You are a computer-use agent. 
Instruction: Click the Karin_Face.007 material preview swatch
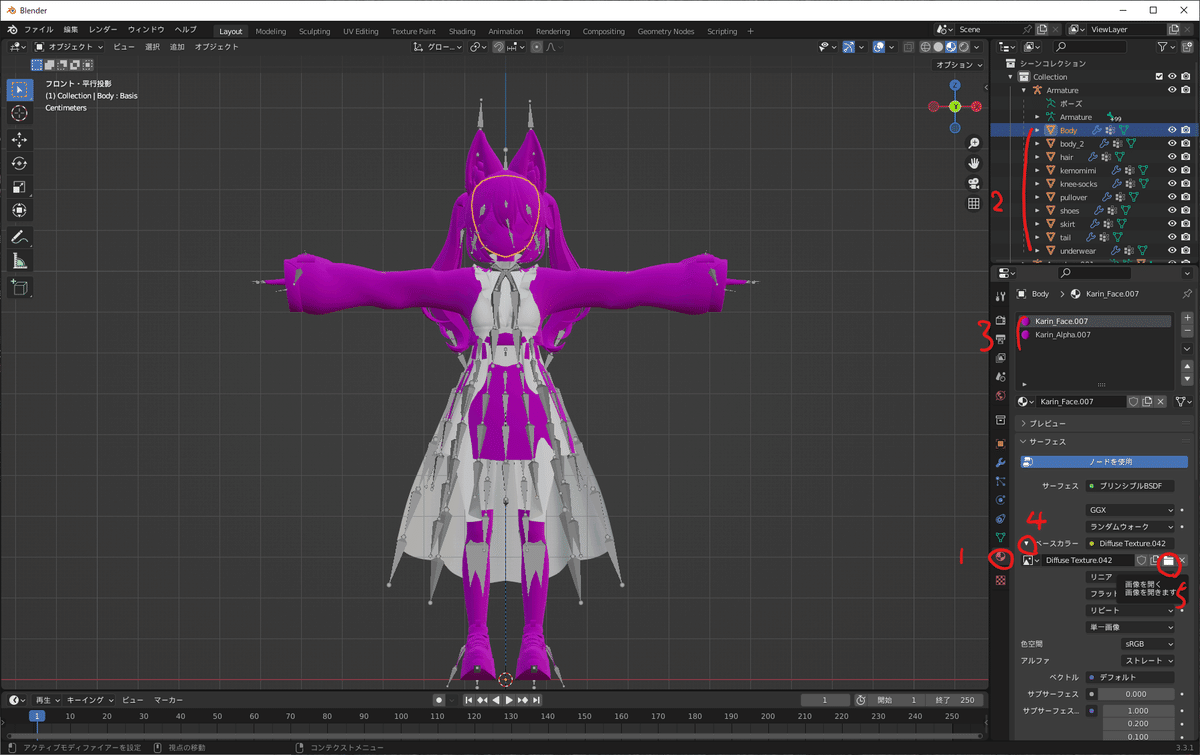[x=1024, y=321]
